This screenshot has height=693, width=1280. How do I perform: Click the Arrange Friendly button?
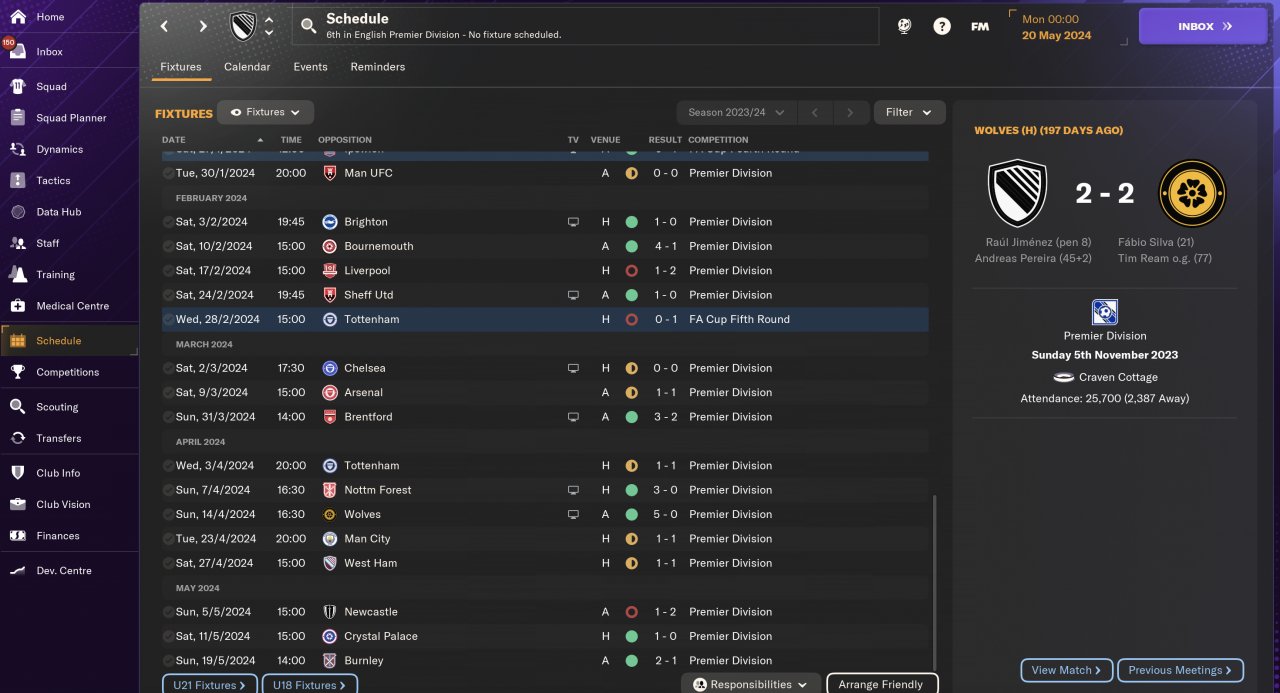(x=881, y=684)
